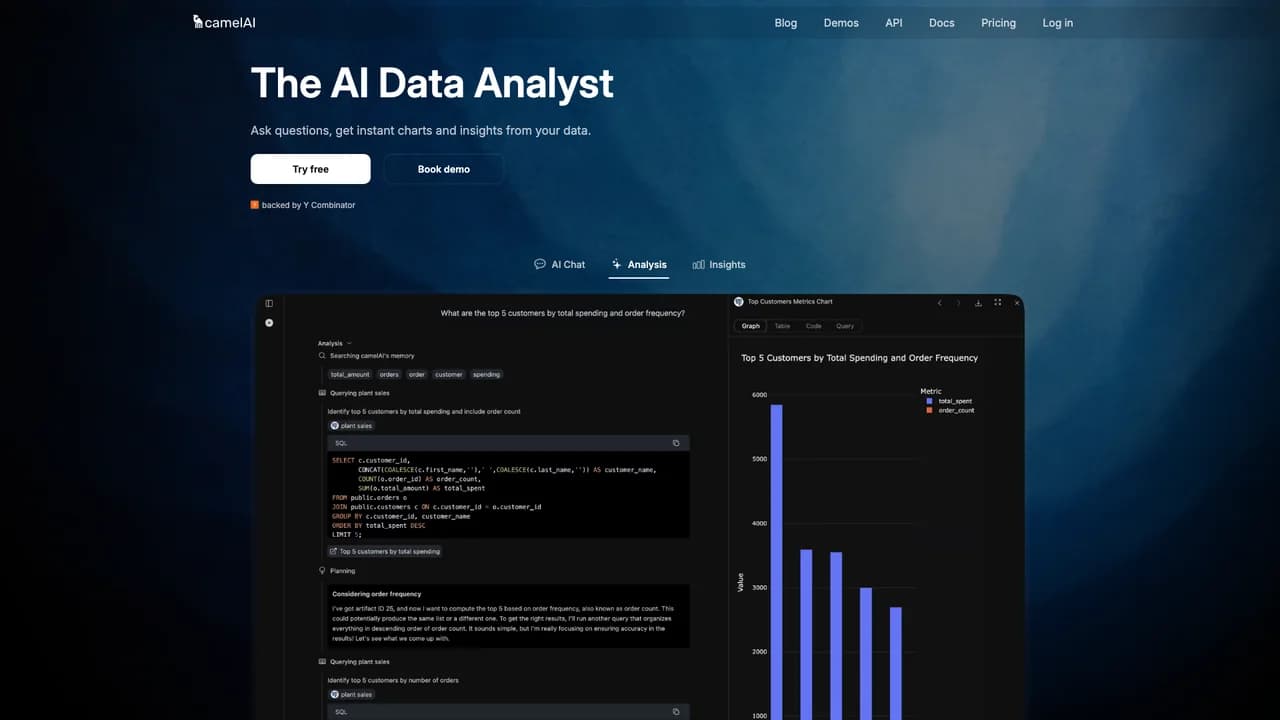
Task: Click Log in link
Action: (x=1058, y=23)
